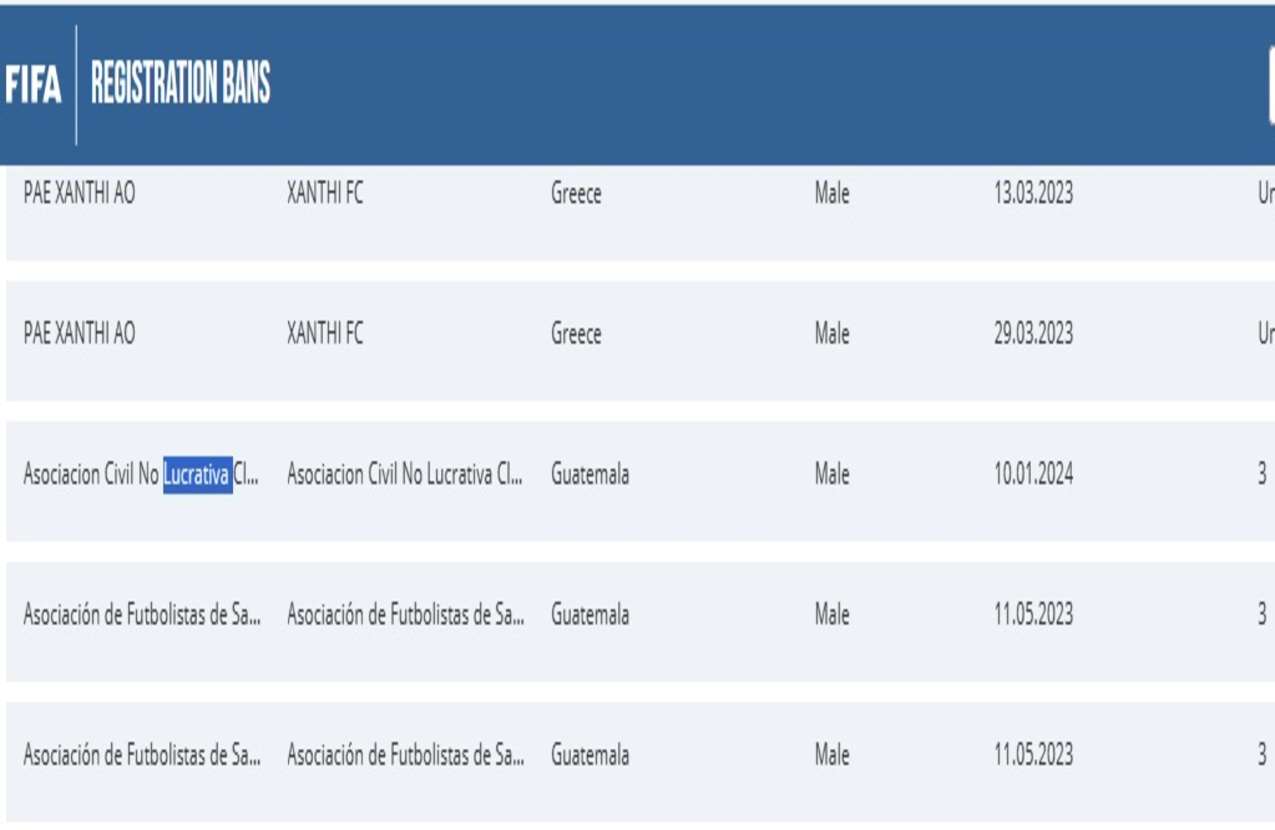Screen dimensions: 1275x830
Task: Select the date 13.03.2023
Action: [x=1033, y=194]
